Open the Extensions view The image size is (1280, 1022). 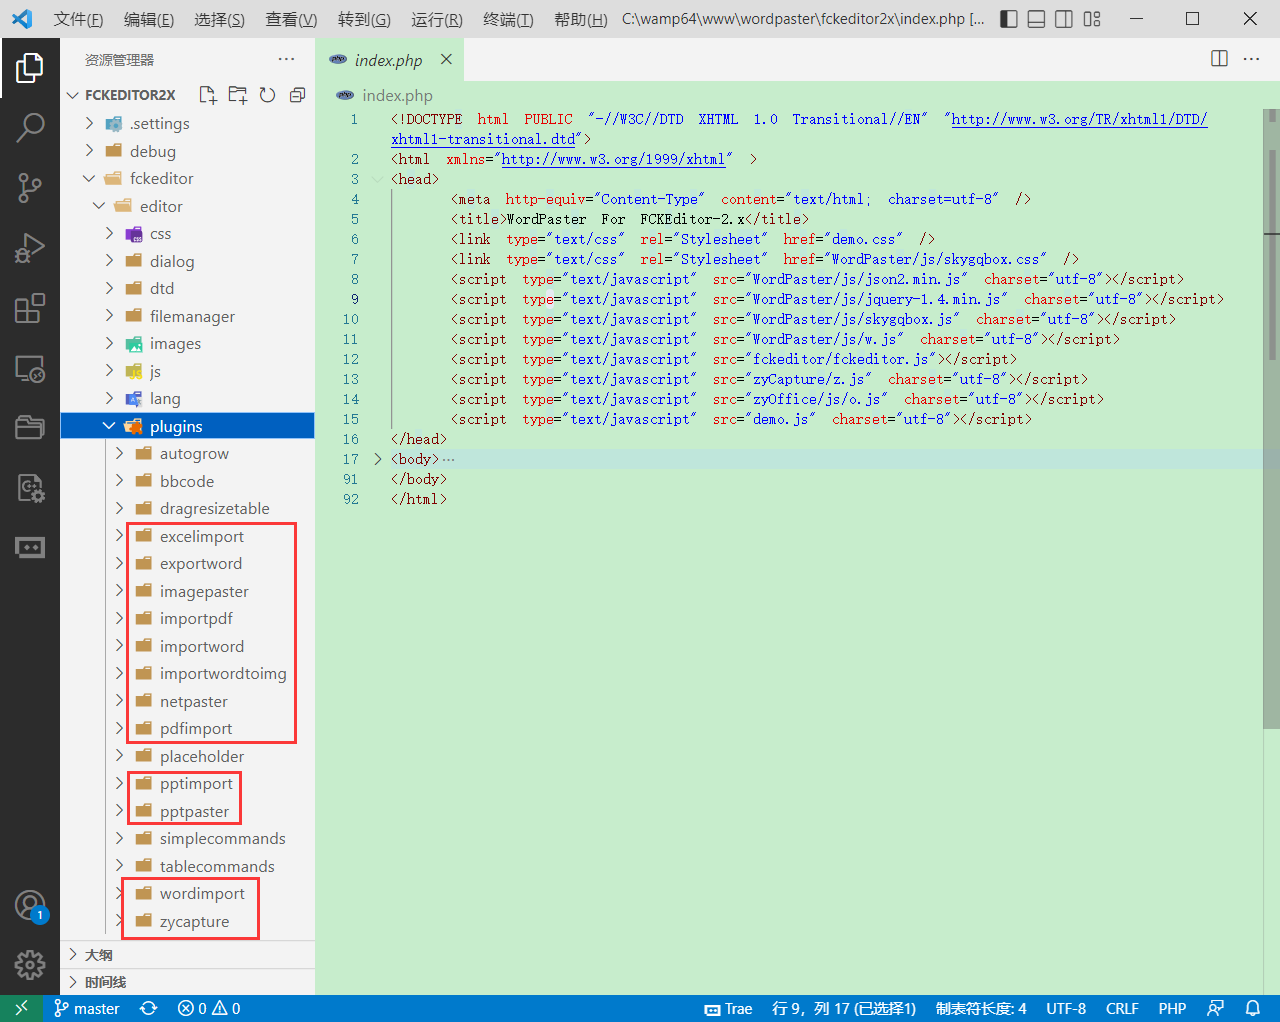[30, 308]
